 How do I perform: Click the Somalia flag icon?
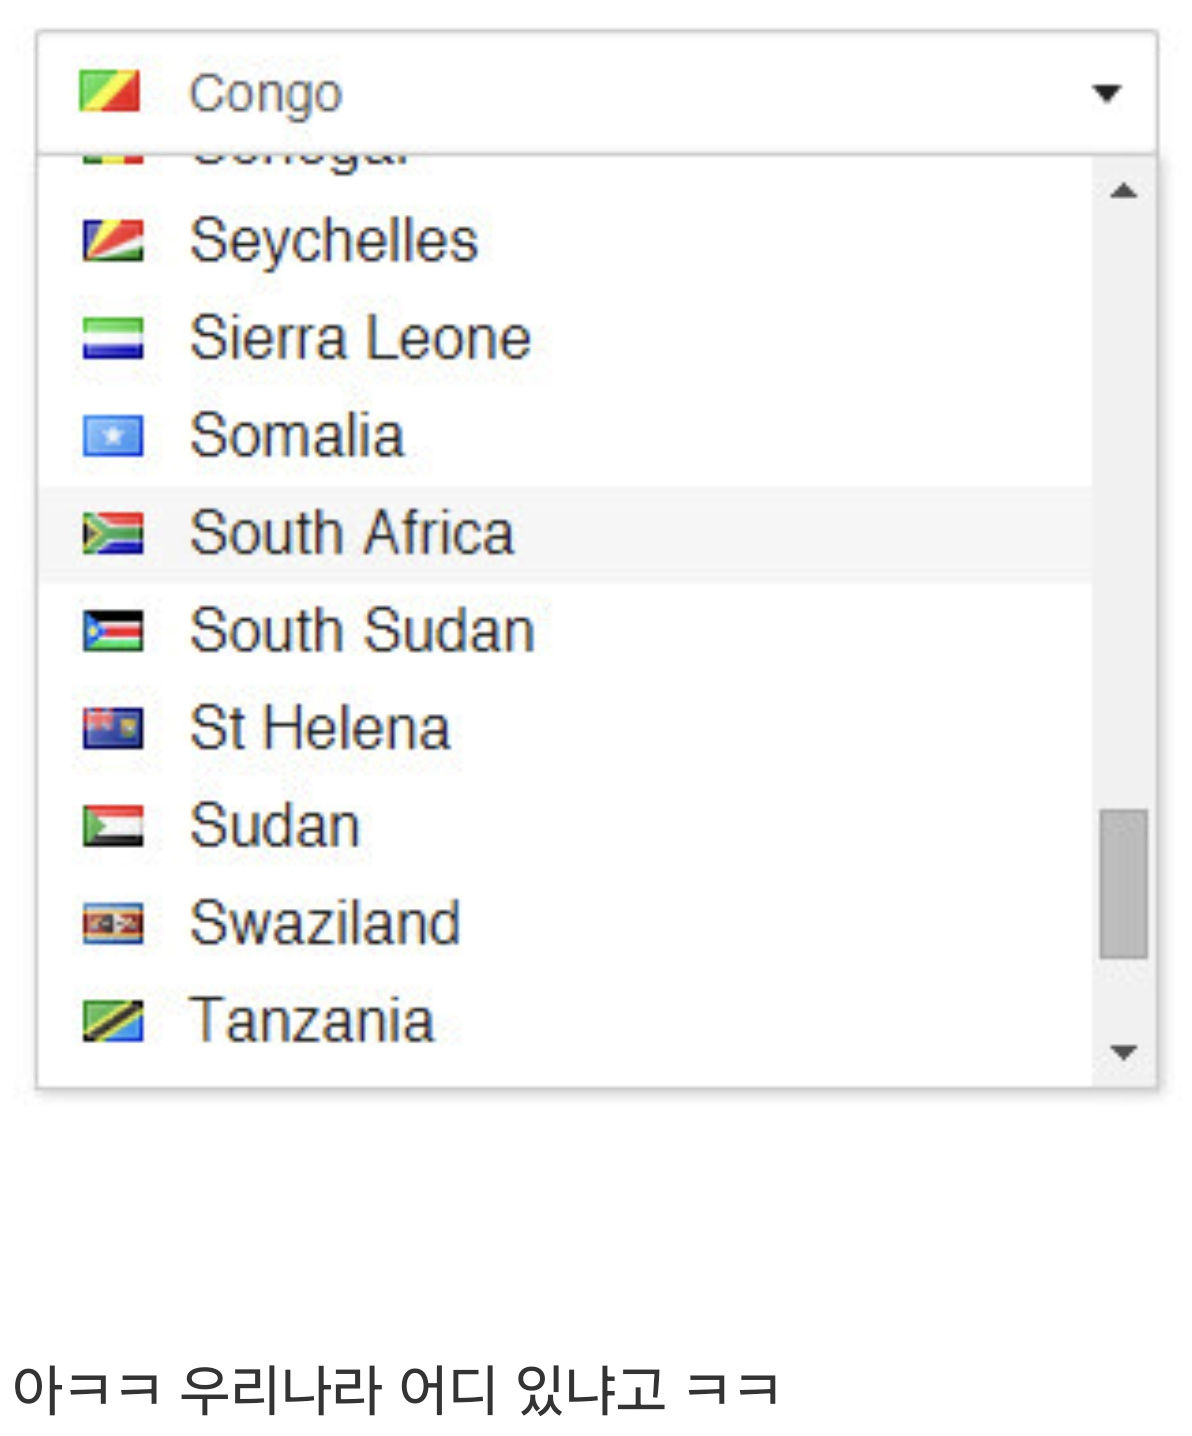point(112,436)
